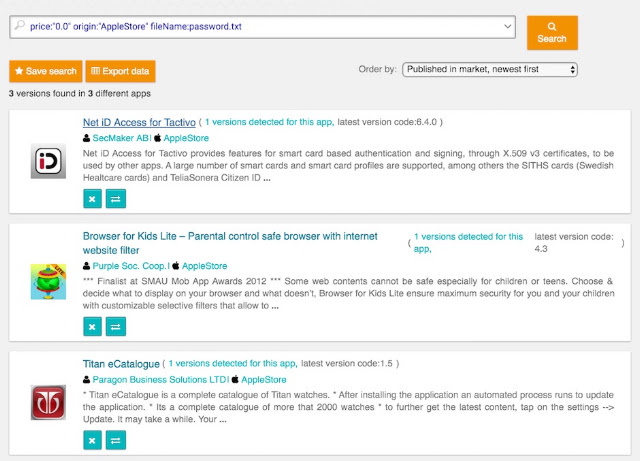The width and height of the screenshot is (640, 461).
Task: Click the magnifier icon in search field
Action: coord(19,25)
